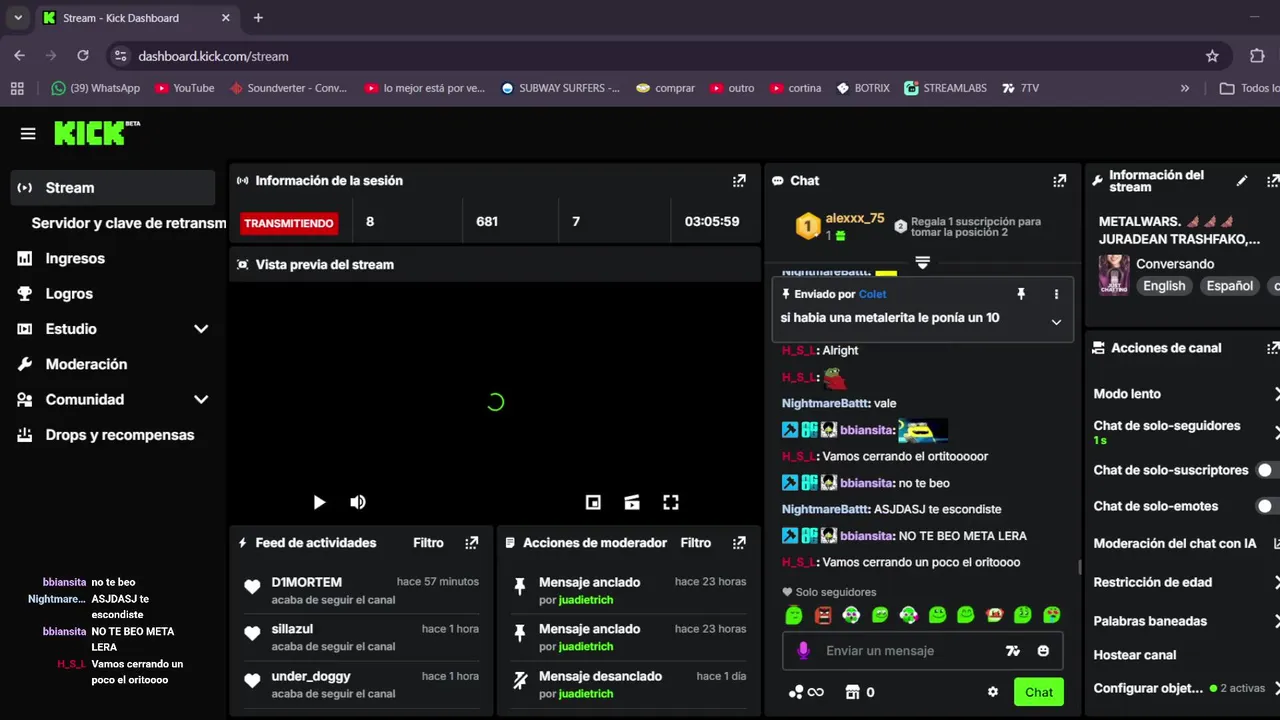The height and width of the screenshot is (720, 1280).
Task: Open a new browser tab
Action: (x=258, y=18)
